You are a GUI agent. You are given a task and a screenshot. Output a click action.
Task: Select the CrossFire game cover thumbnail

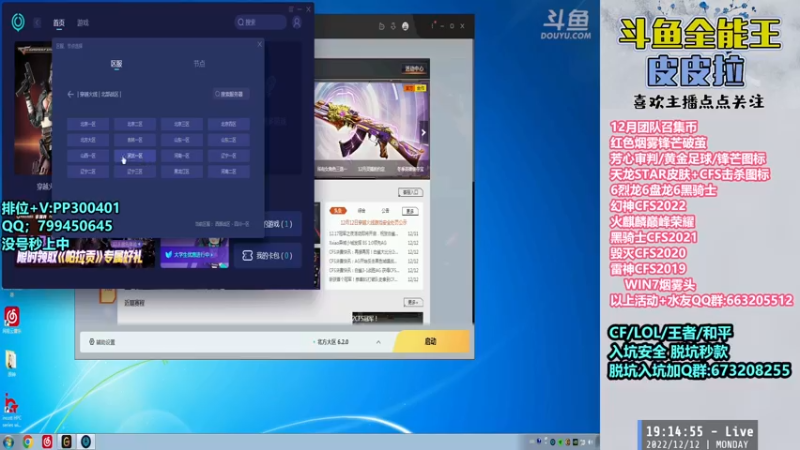tap(33, 110)
